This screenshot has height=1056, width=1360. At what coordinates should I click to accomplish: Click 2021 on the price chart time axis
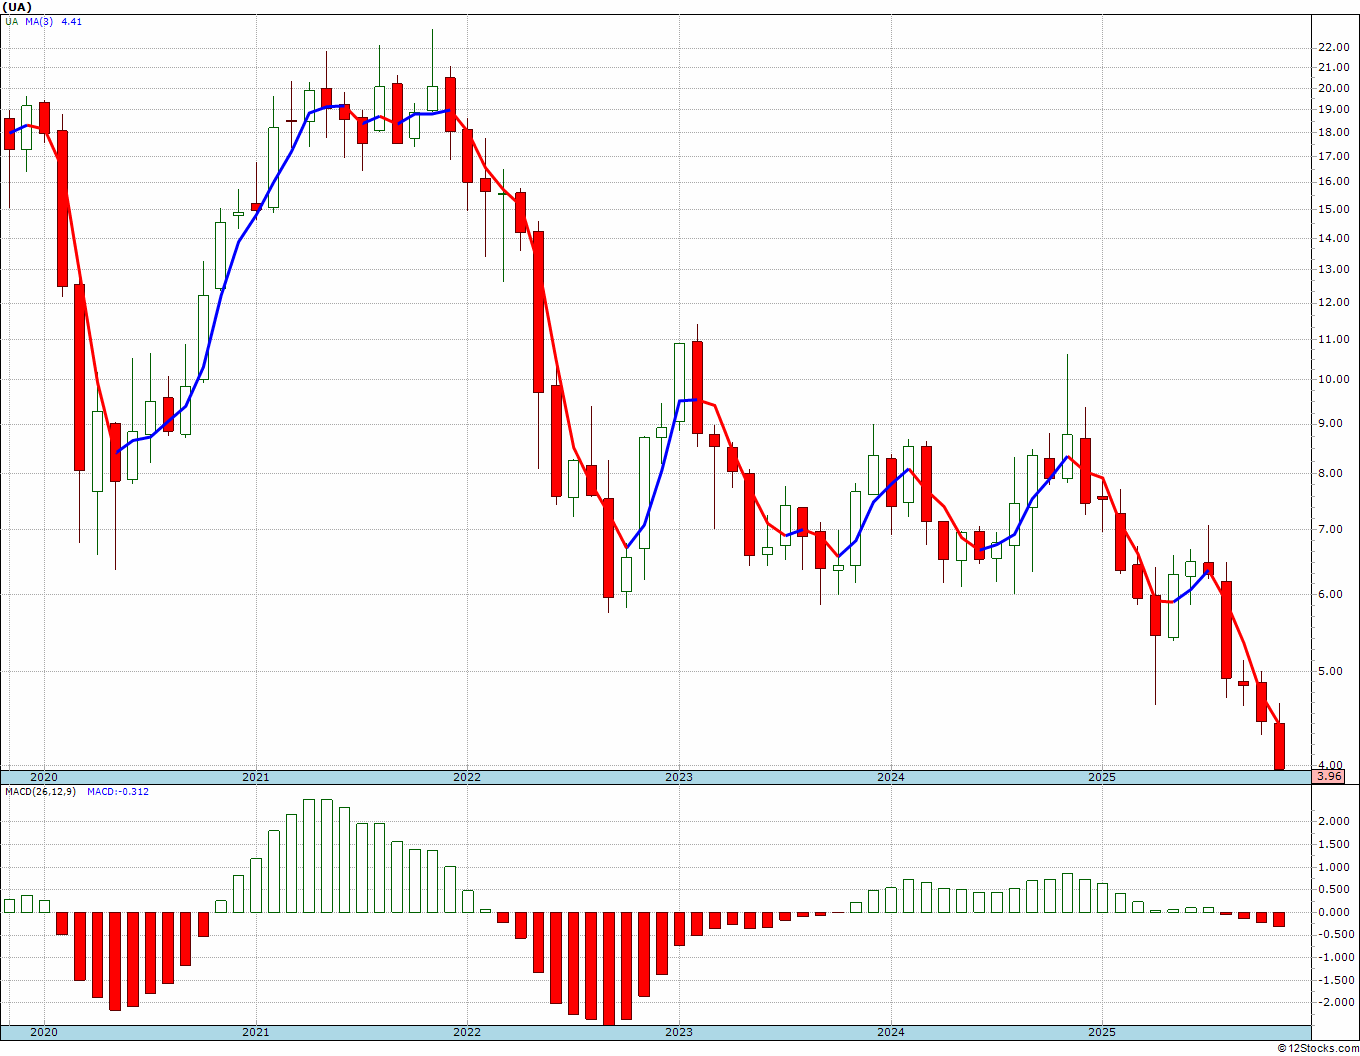255,777
